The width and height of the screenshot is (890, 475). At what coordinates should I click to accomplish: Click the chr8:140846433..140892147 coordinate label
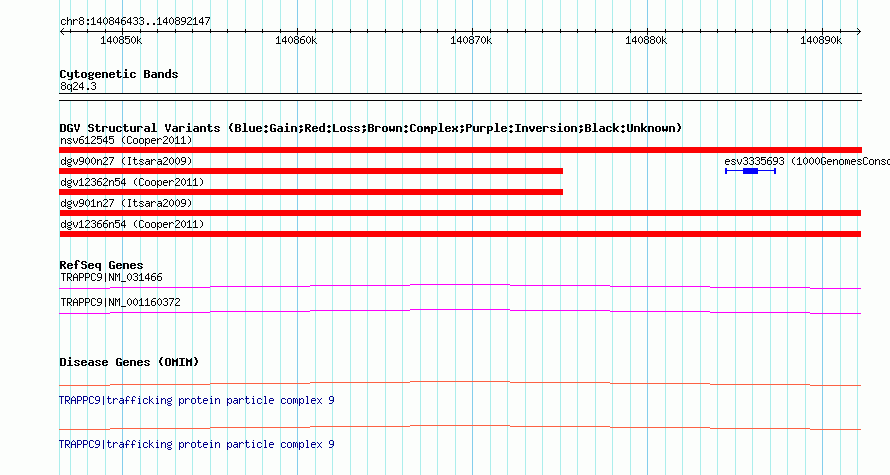click(x=135, y=21)
